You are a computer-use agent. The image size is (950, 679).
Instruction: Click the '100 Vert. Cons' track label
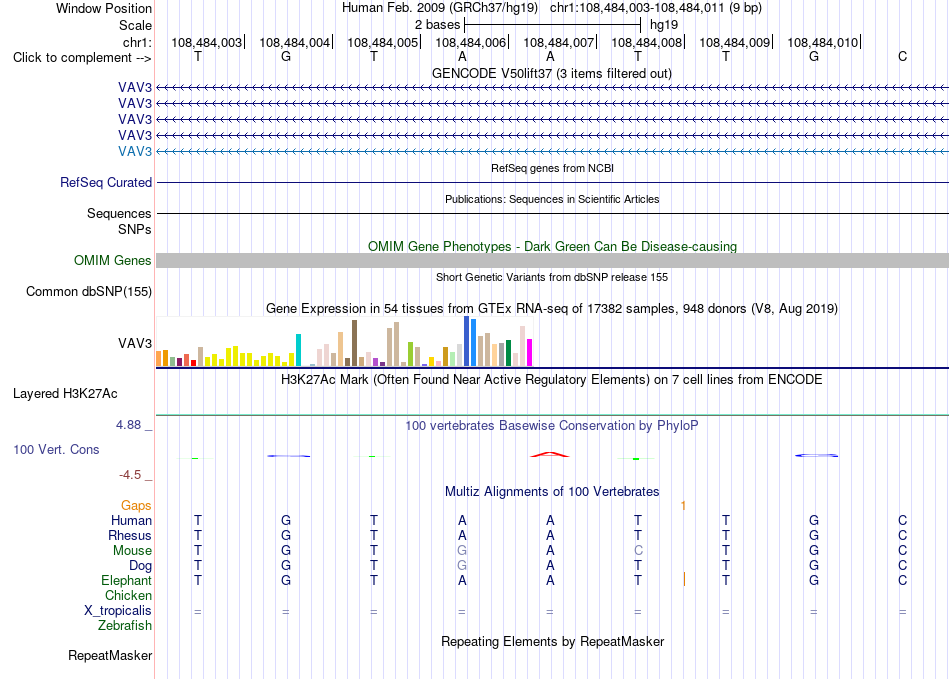pyautogui.click(x=56, y=449)
